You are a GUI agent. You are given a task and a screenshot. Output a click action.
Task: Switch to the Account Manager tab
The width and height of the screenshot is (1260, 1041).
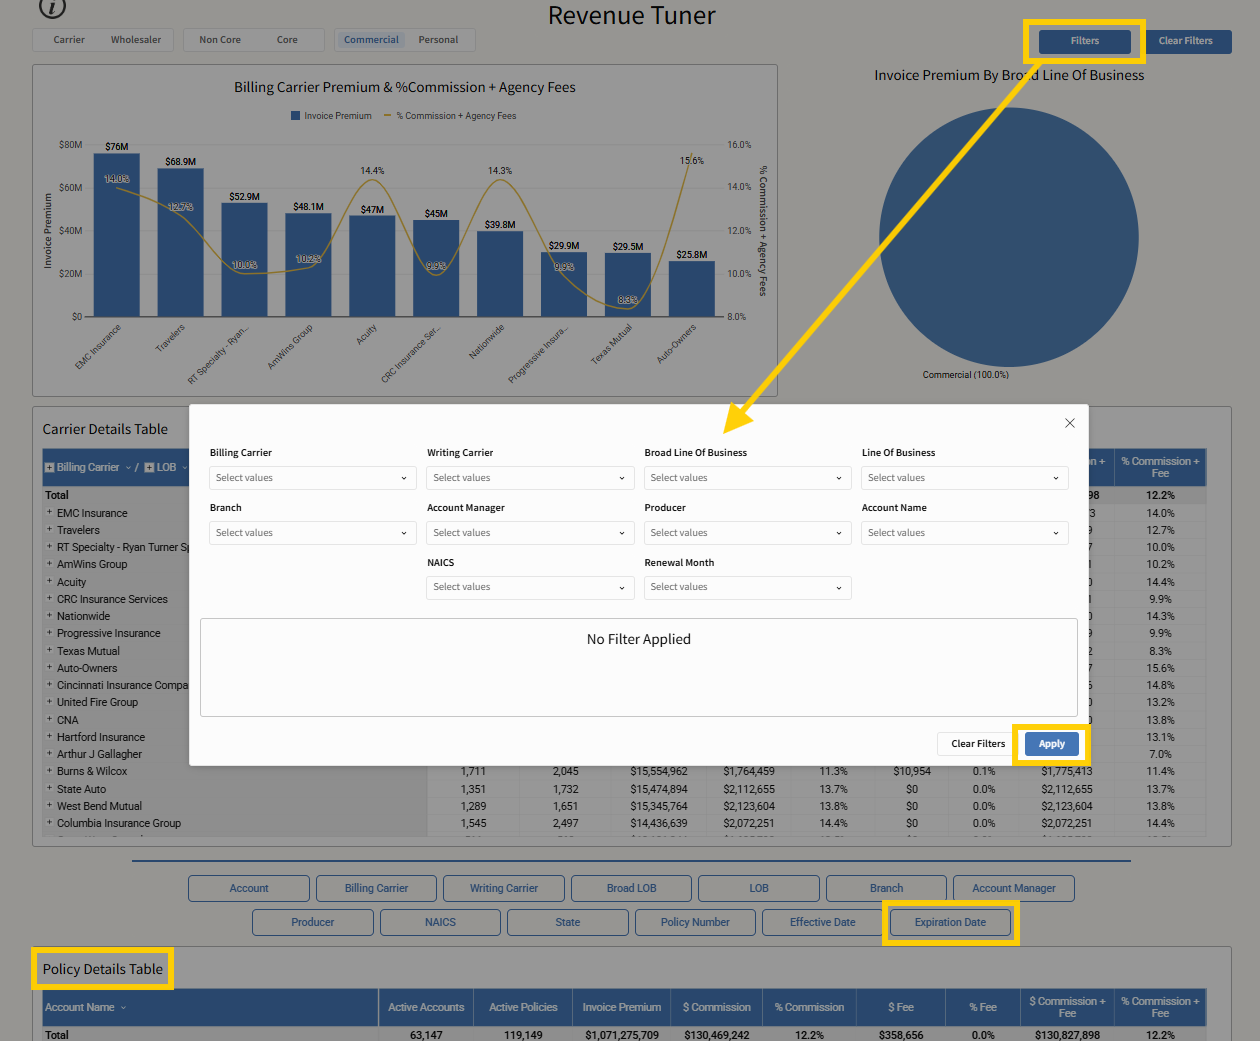coord(1014,888)
